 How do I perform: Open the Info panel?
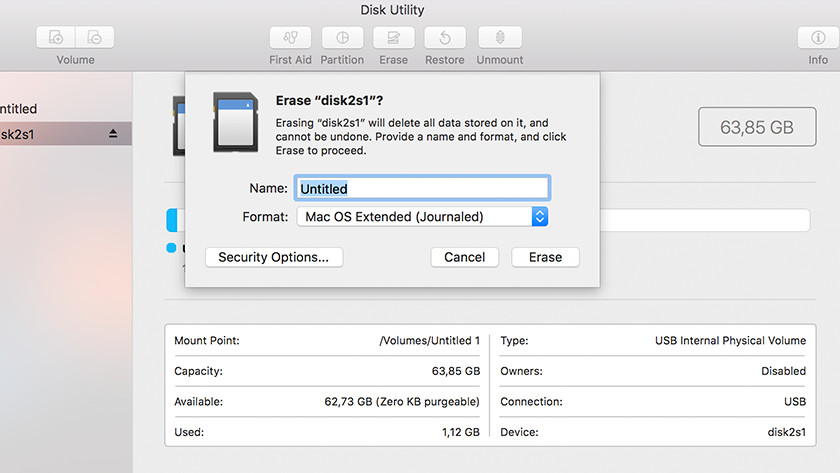(x=817, y=38)
